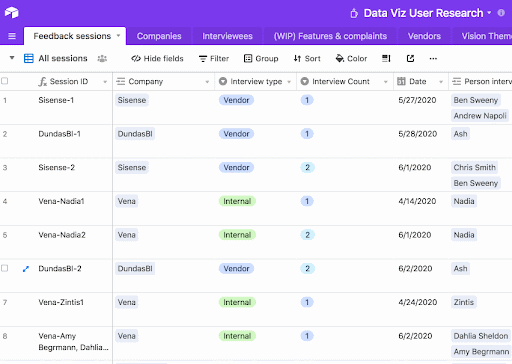Click the Hide fields button
512x364 pixels.
pyautogui.click(x=157, y=59)
